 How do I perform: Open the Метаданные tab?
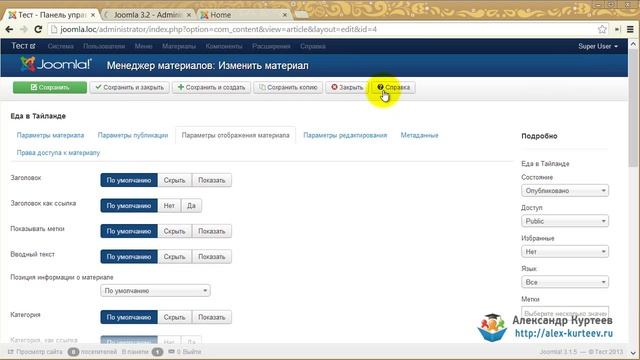[419, 135]
